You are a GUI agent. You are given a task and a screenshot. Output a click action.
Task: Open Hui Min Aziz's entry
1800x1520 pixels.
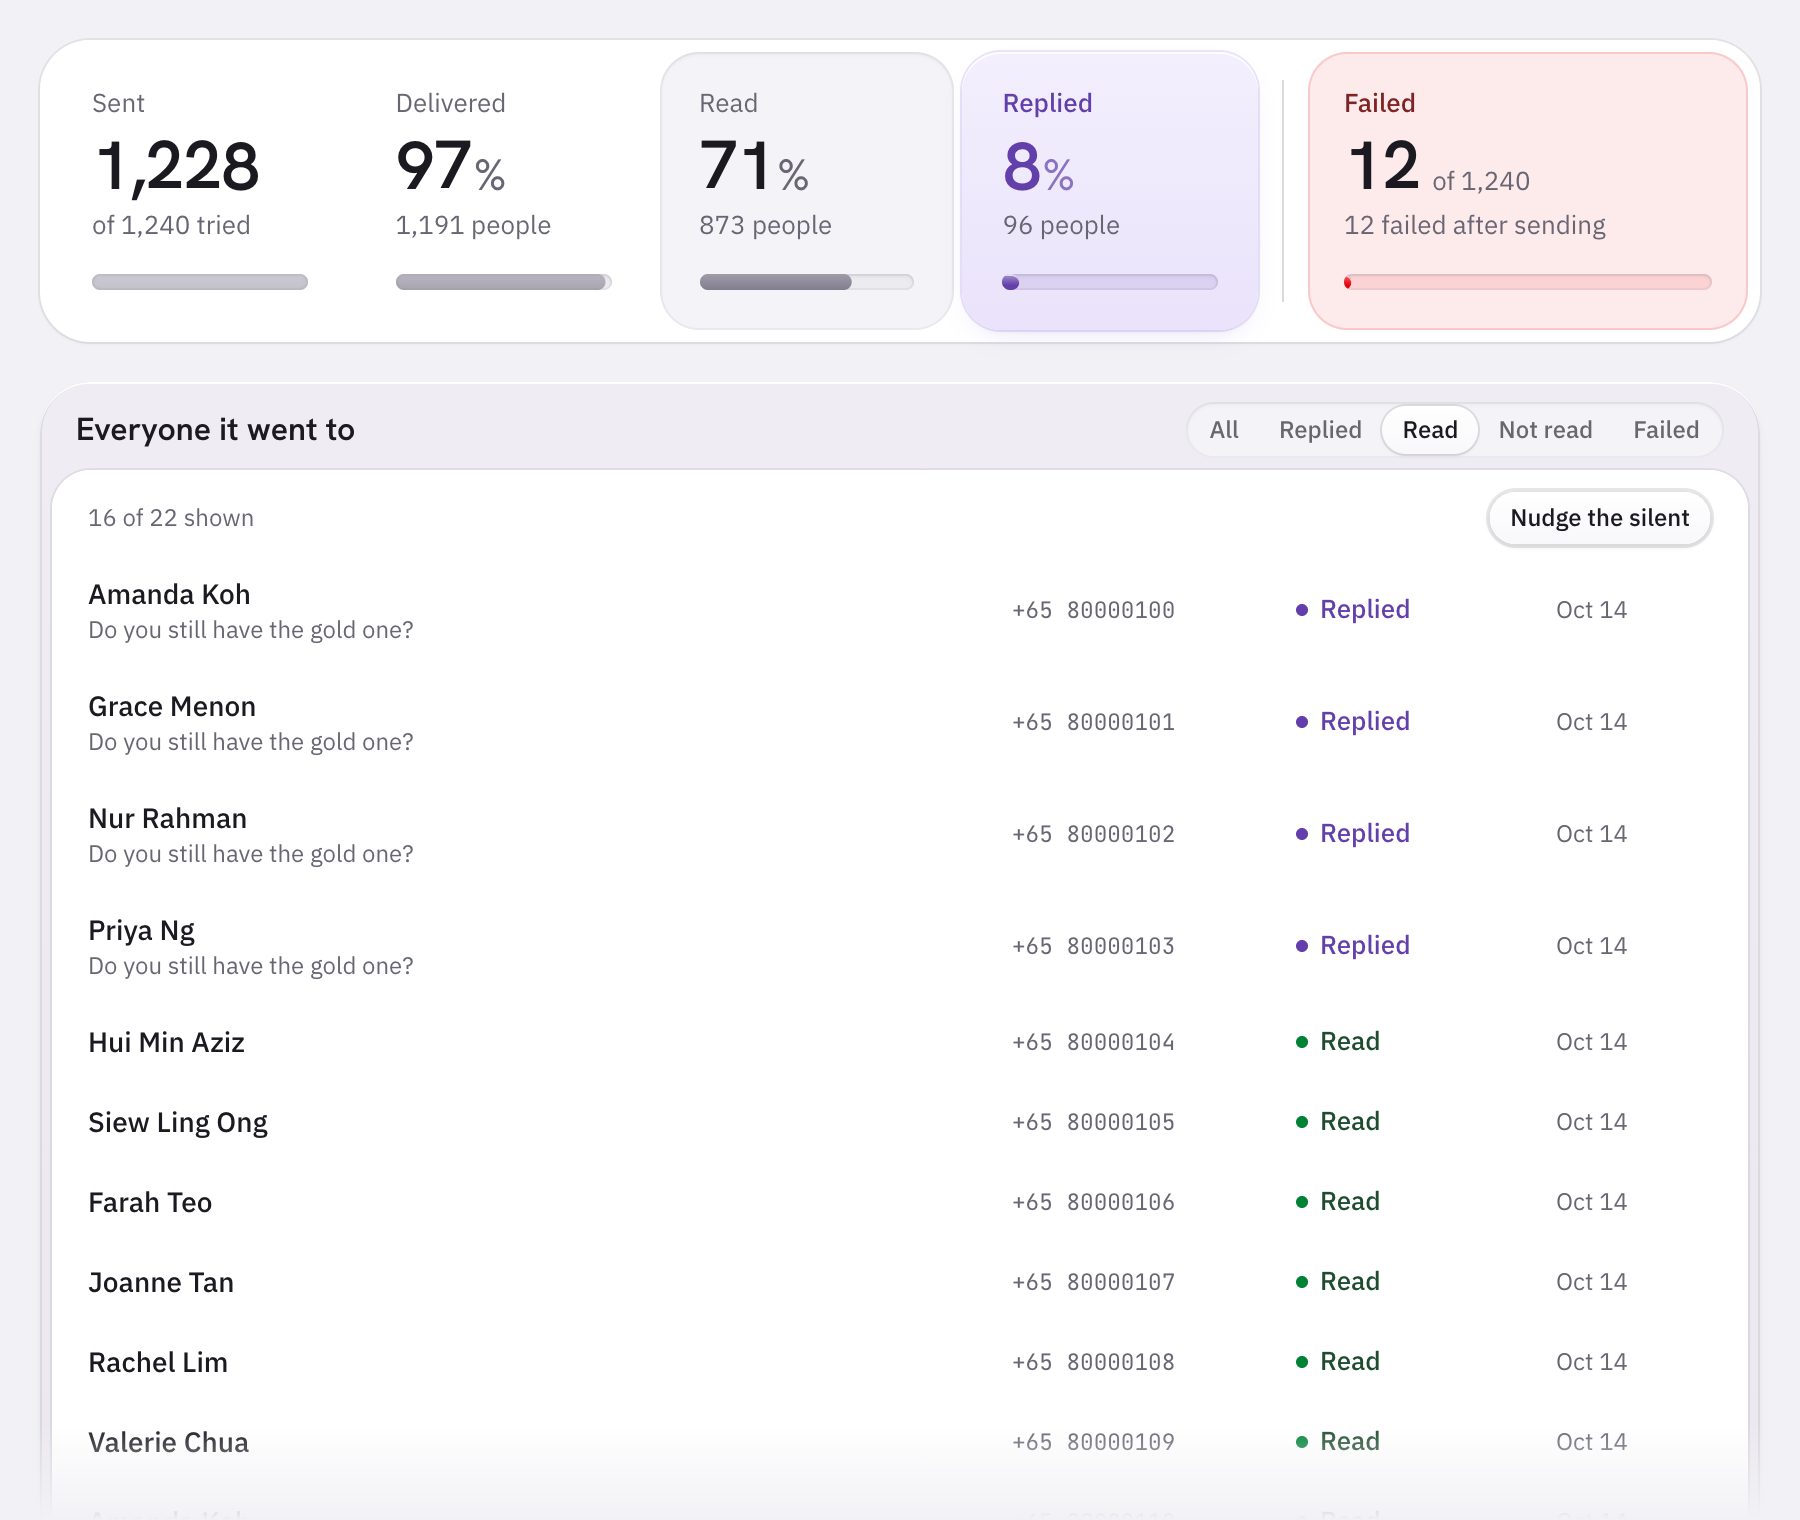click(900, 1042)
